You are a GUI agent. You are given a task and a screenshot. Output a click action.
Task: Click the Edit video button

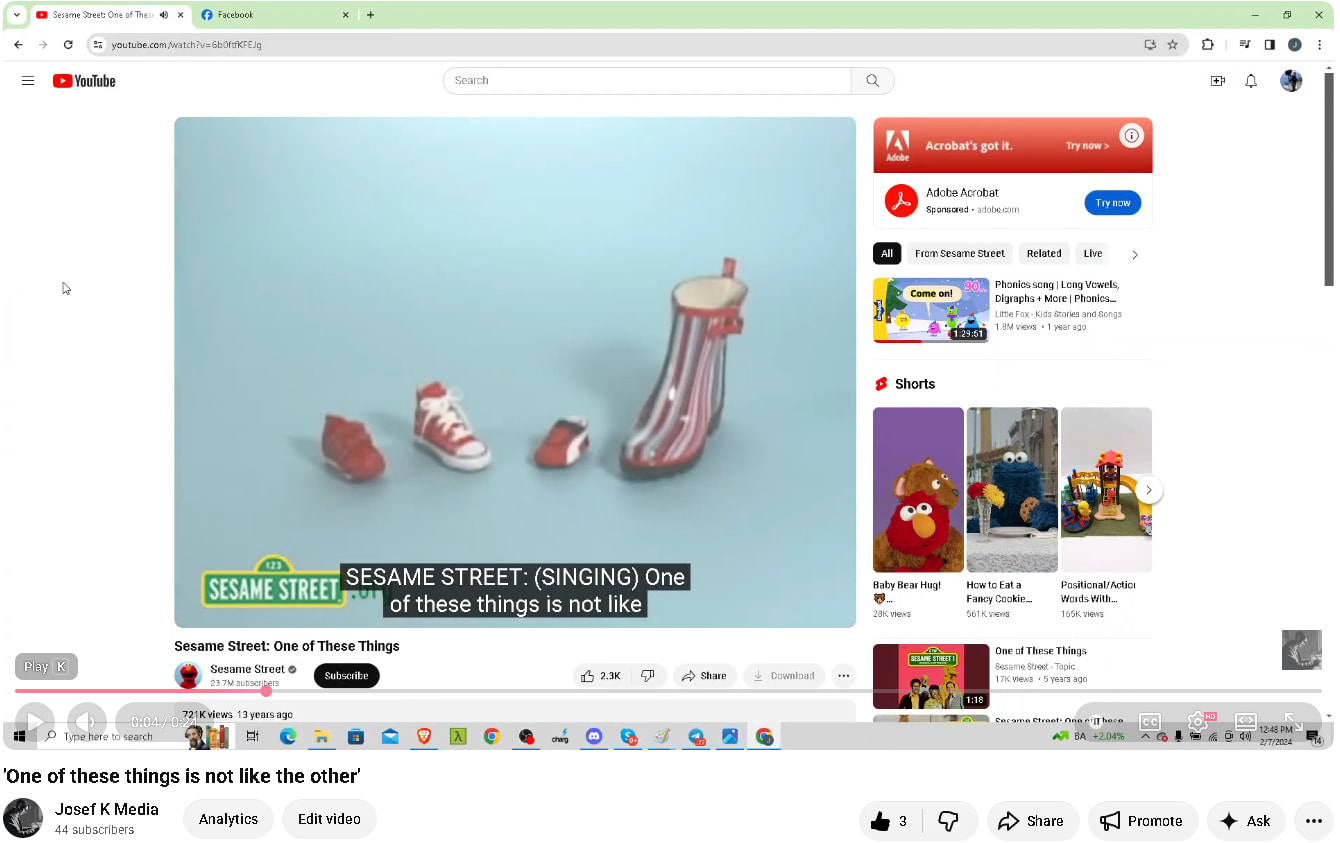(x=329, y=819)
